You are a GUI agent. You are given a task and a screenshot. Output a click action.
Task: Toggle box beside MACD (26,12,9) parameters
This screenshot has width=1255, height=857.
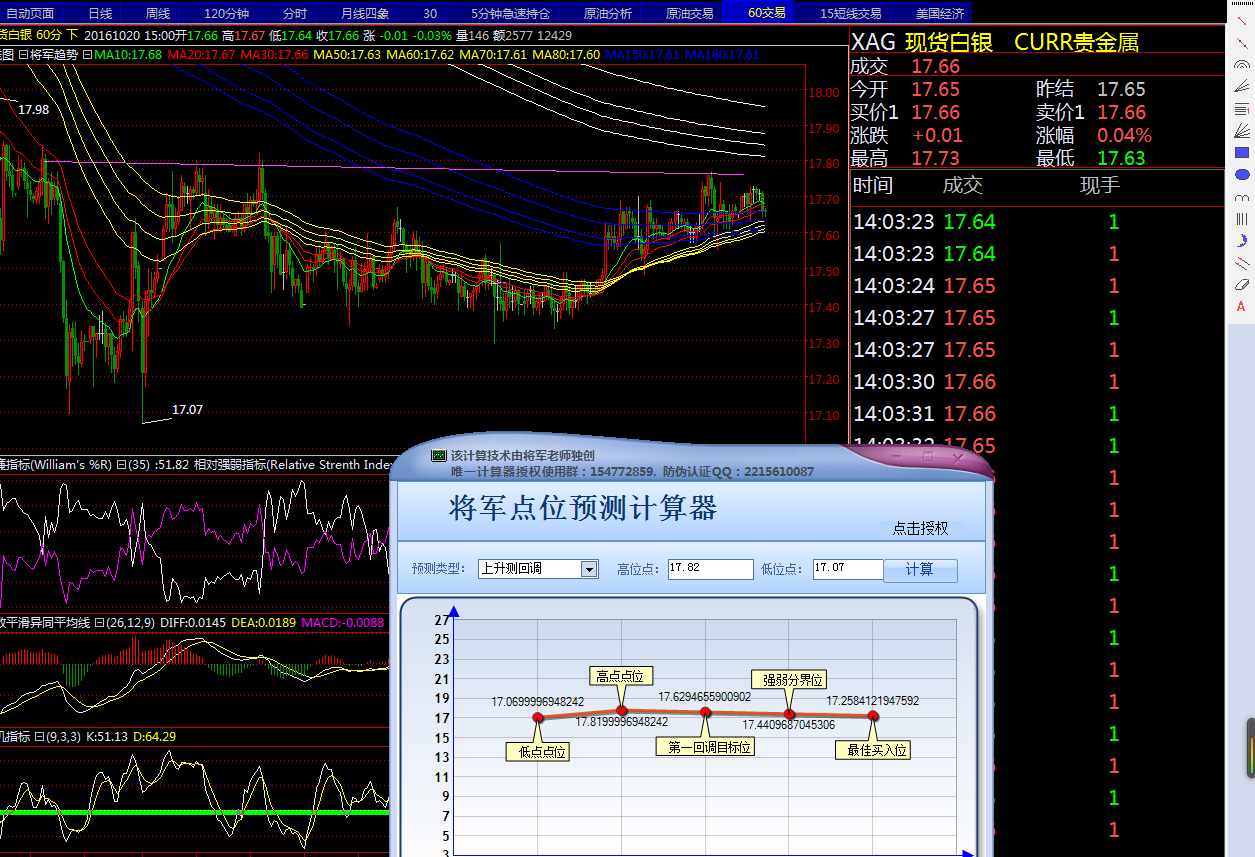coord(100,623)
